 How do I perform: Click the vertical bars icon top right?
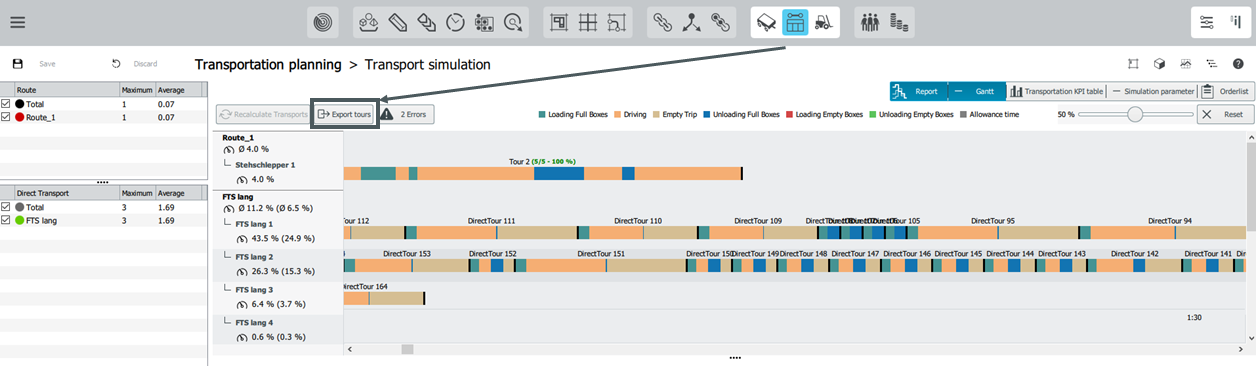1235,22
